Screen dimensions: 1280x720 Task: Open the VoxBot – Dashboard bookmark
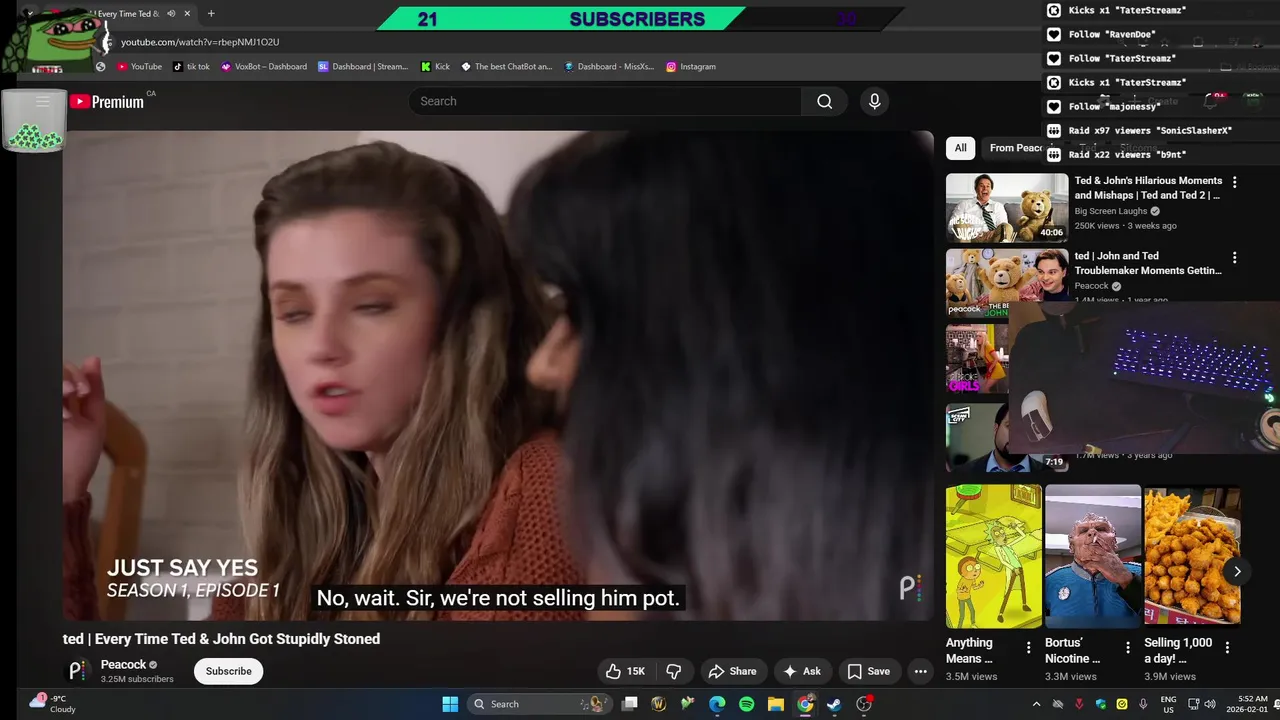(x=264, y=66)
